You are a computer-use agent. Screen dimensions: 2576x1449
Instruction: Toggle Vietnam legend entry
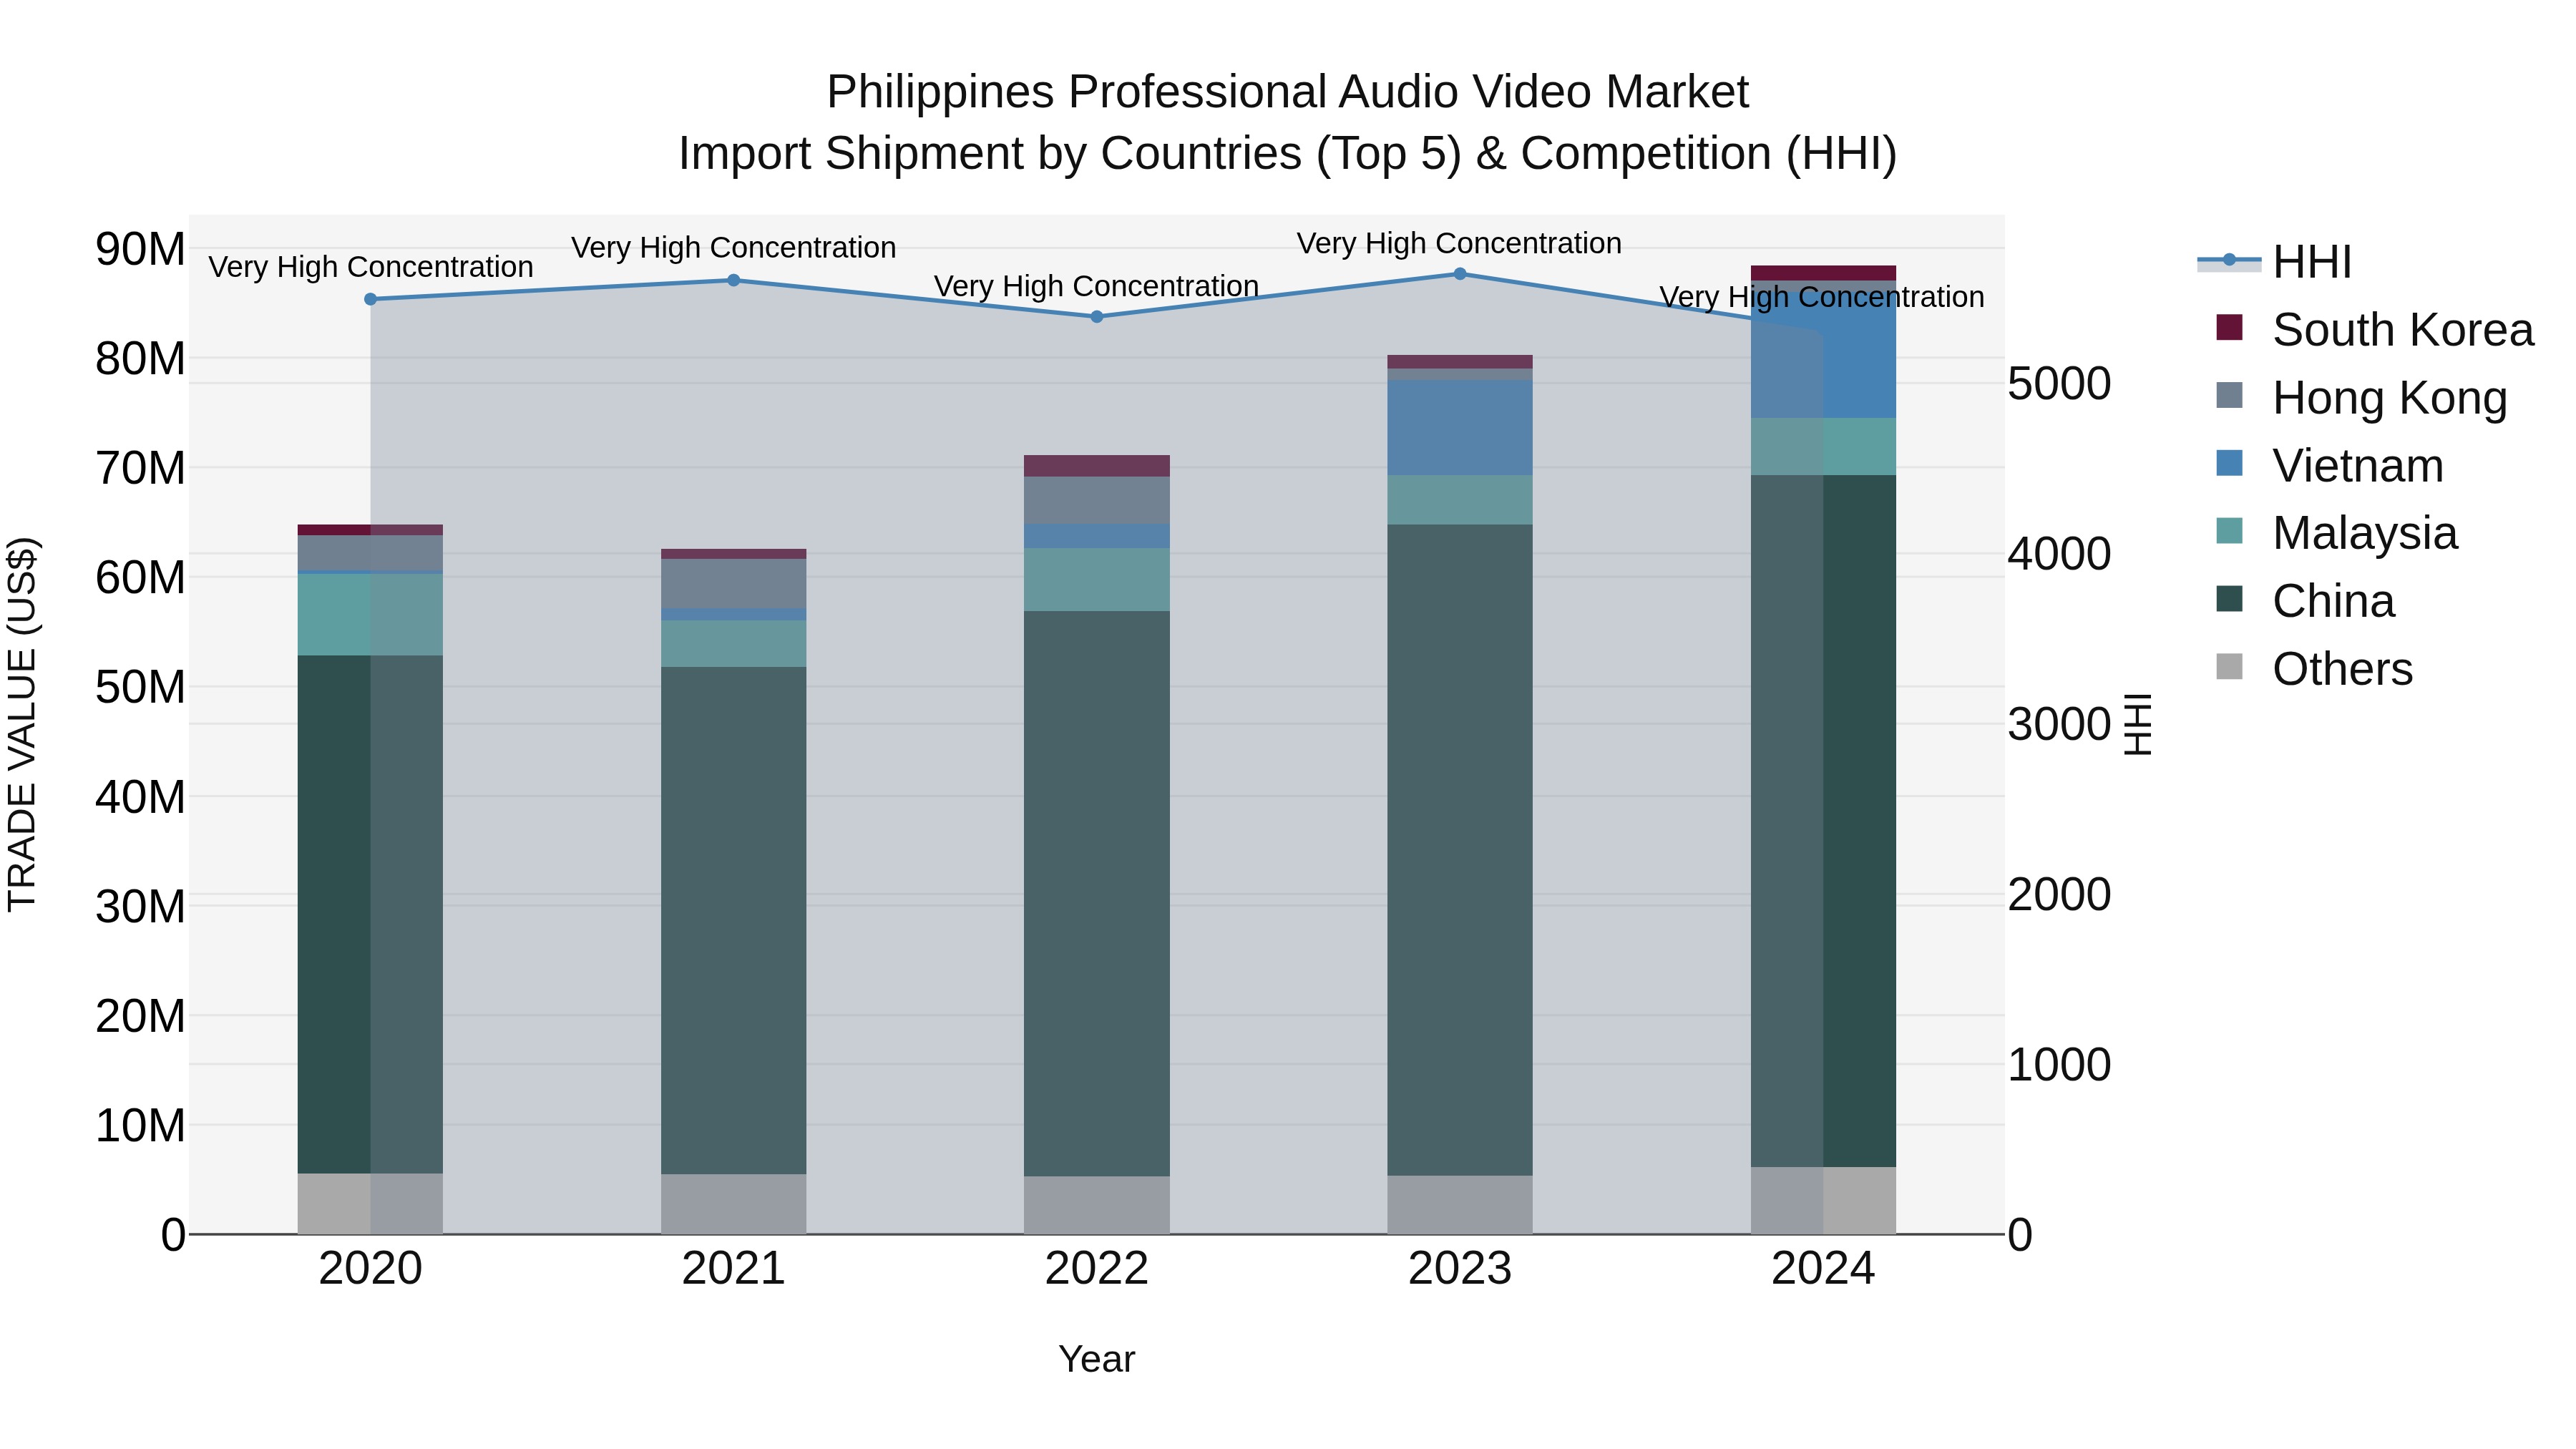[x=2329, y=465]
